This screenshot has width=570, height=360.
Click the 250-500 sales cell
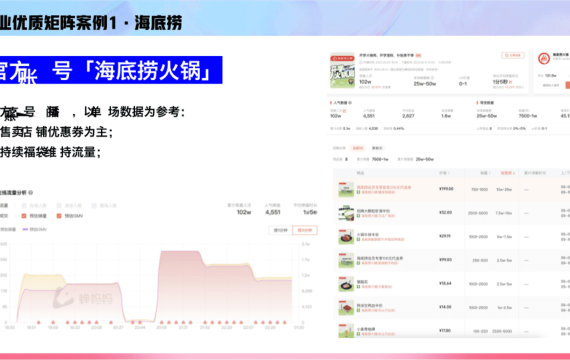point(480,260)
